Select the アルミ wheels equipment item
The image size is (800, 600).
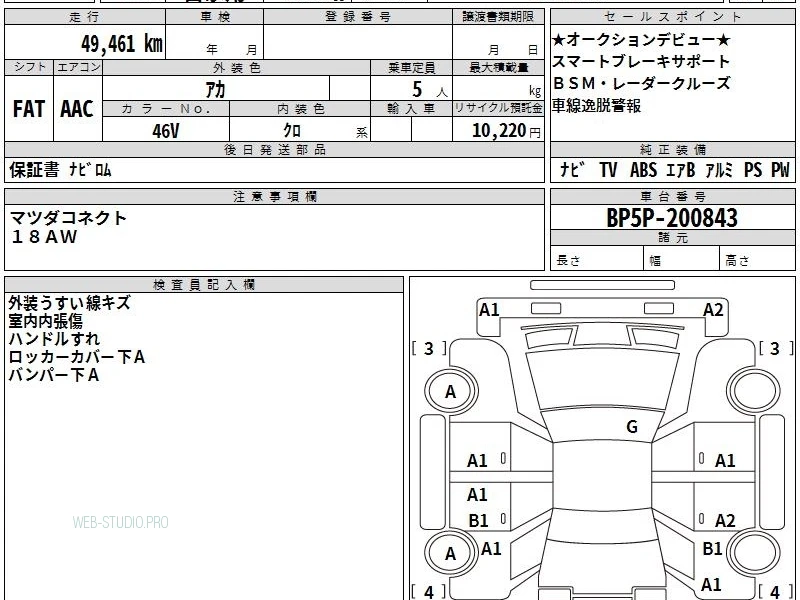719,170
